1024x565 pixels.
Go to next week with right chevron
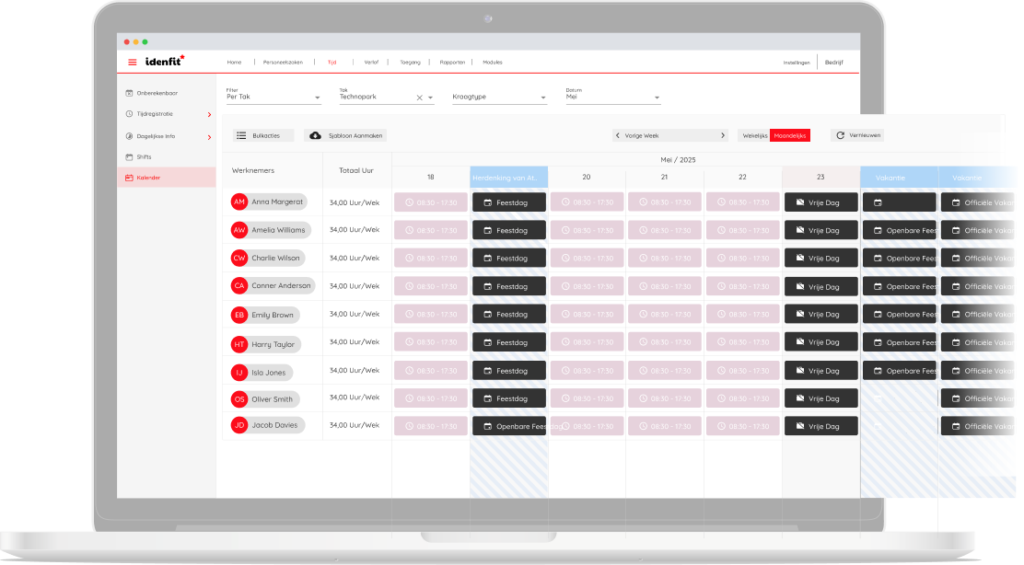723,135
